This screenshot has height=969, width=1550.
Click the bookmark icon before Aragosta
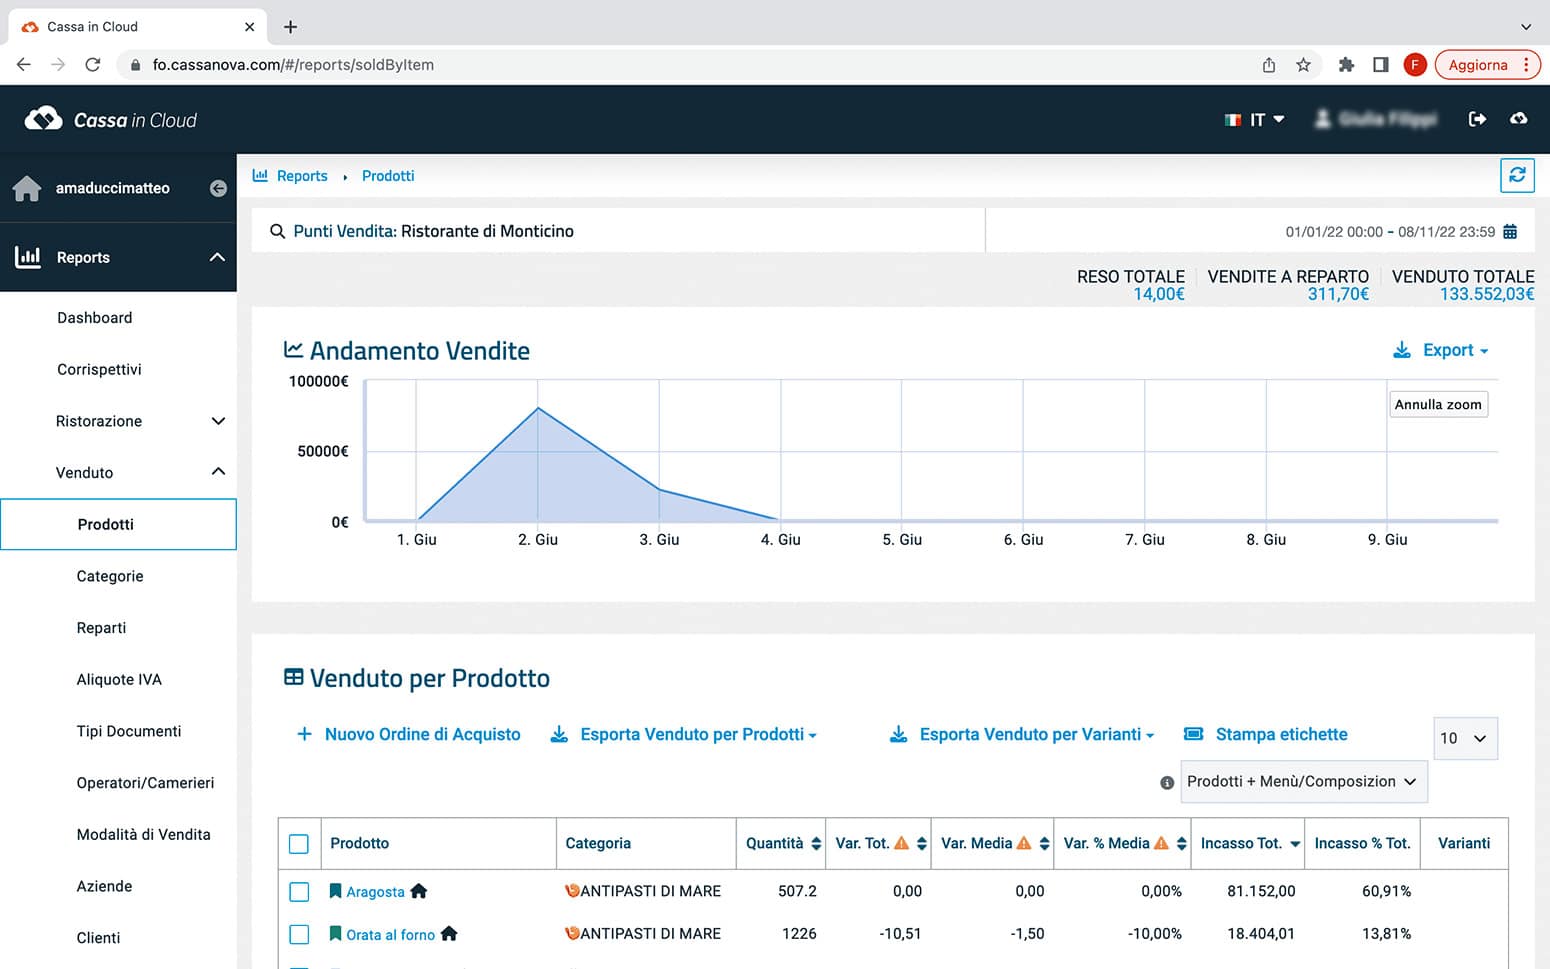[x=335, y=891]
